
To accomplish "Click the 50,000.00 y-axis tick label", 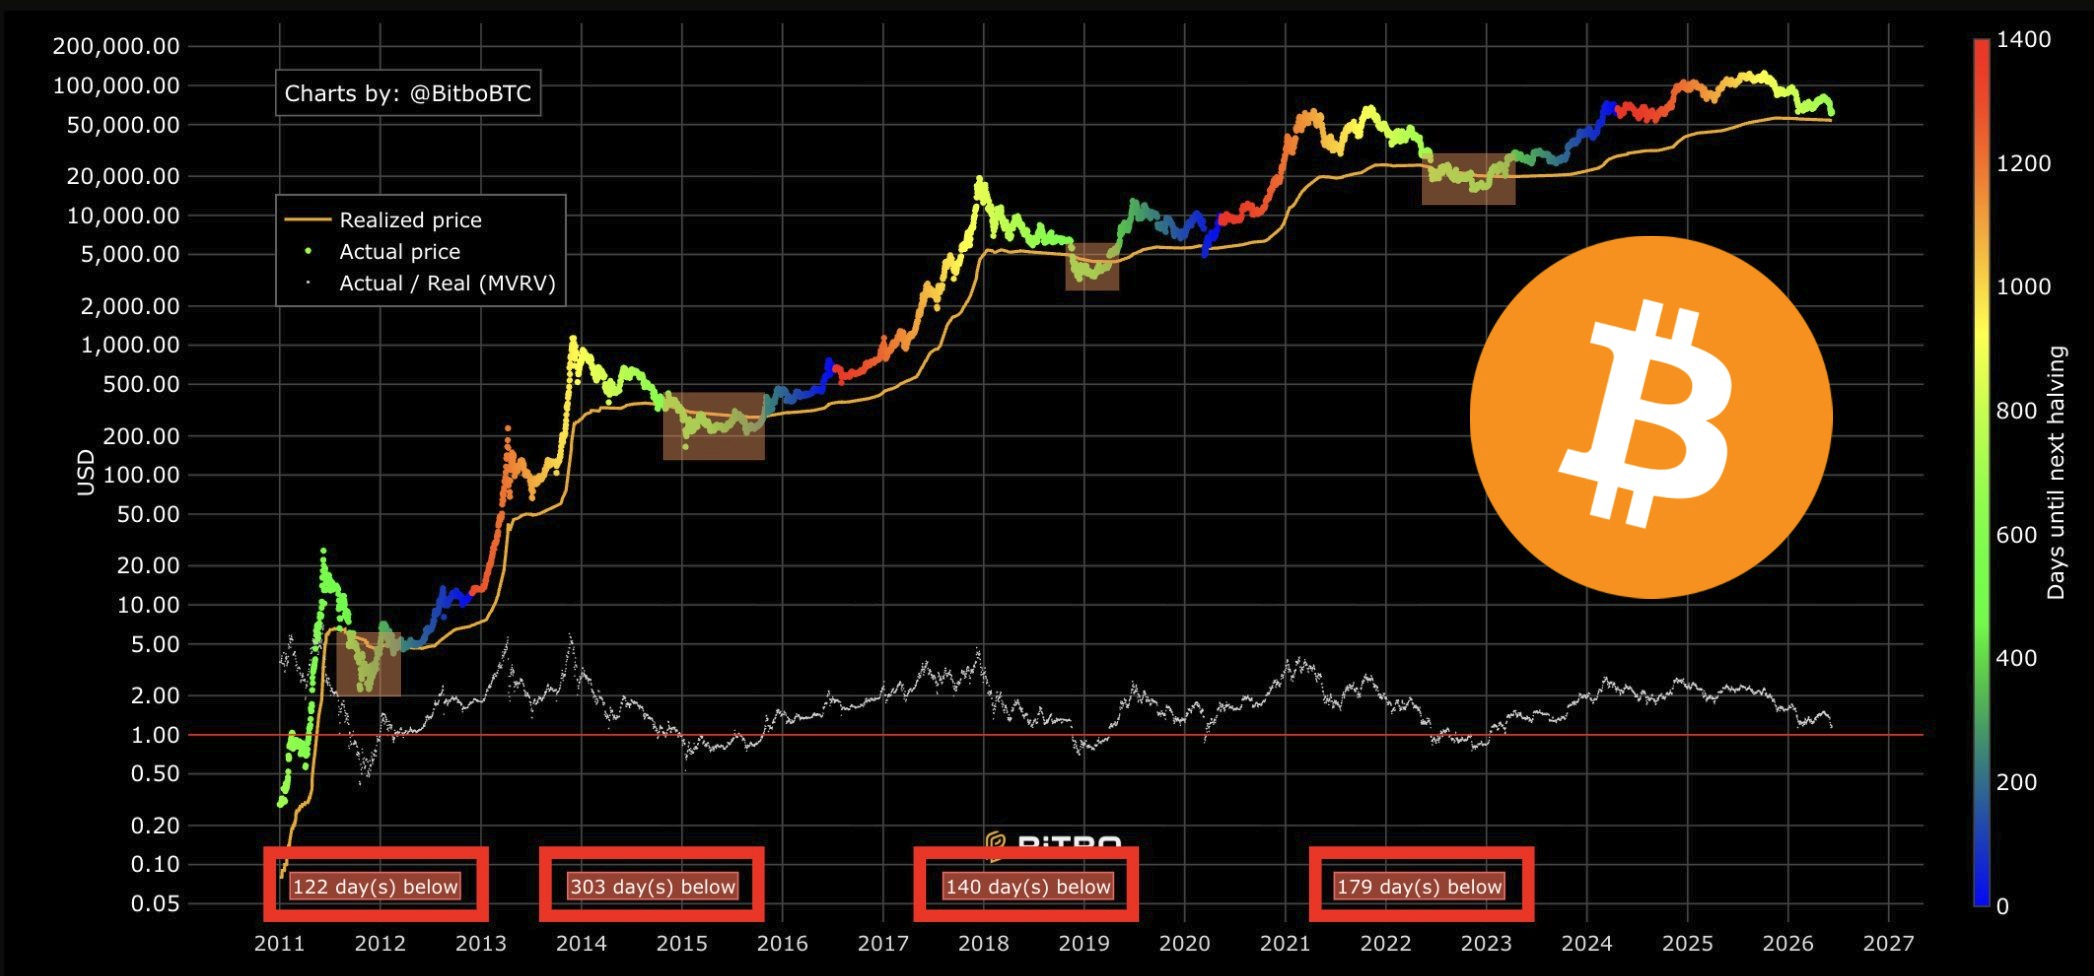I will tap(122, 125).
